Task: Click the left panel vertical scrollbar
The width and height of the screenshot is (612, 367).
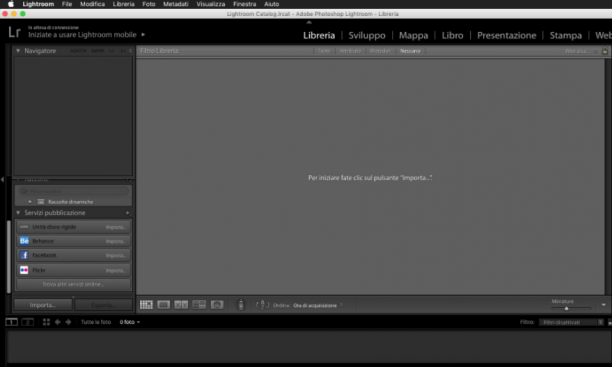Action: (x=9, y=257)
